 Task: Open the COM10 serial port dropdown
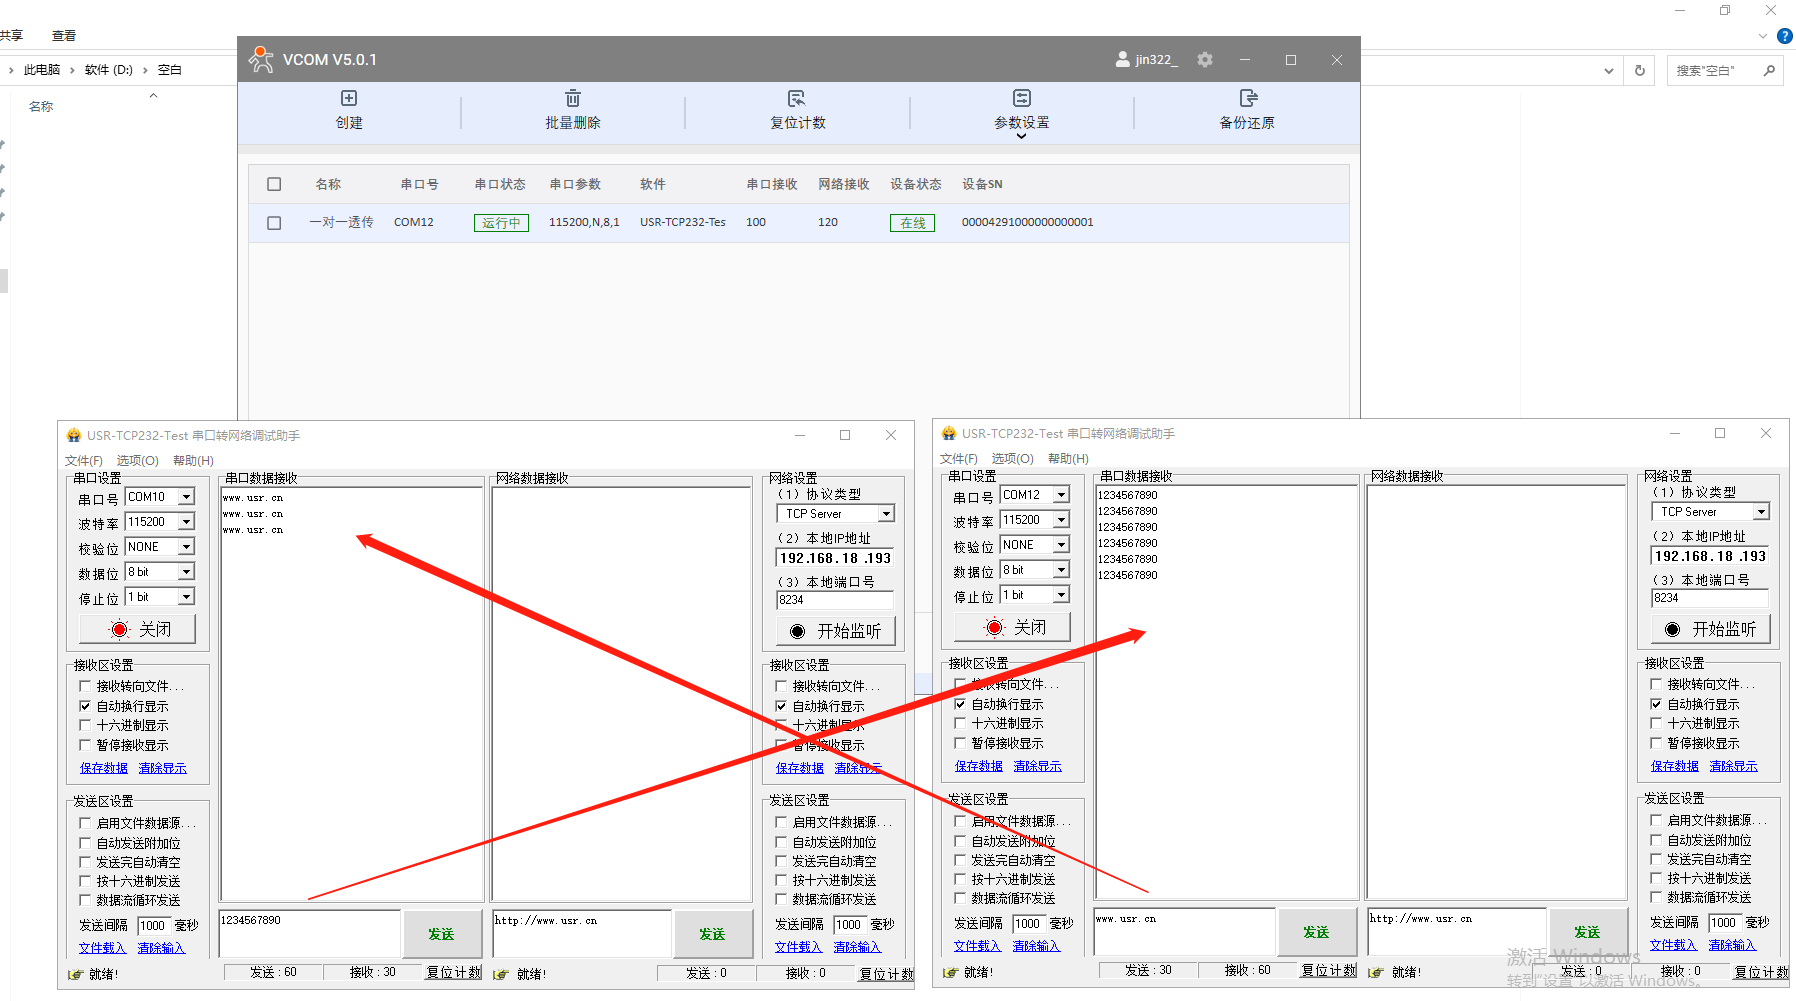tap(186, 497)
